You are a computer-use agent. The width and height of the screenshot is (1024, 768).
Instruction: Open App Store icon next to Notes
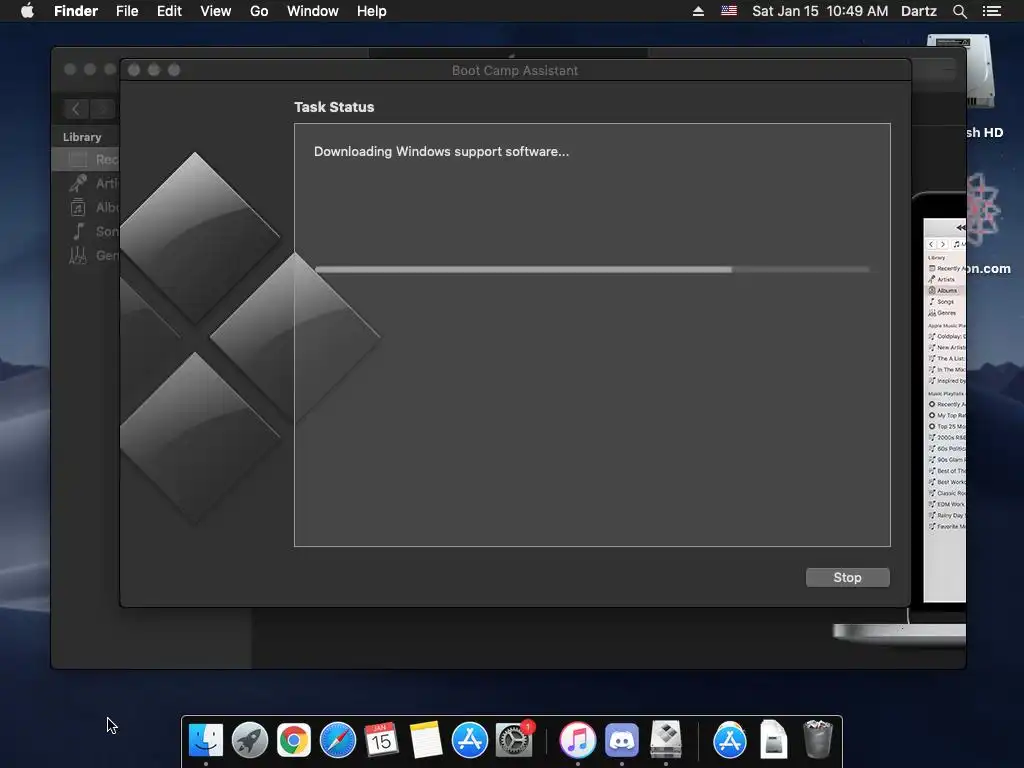[470, 740]
